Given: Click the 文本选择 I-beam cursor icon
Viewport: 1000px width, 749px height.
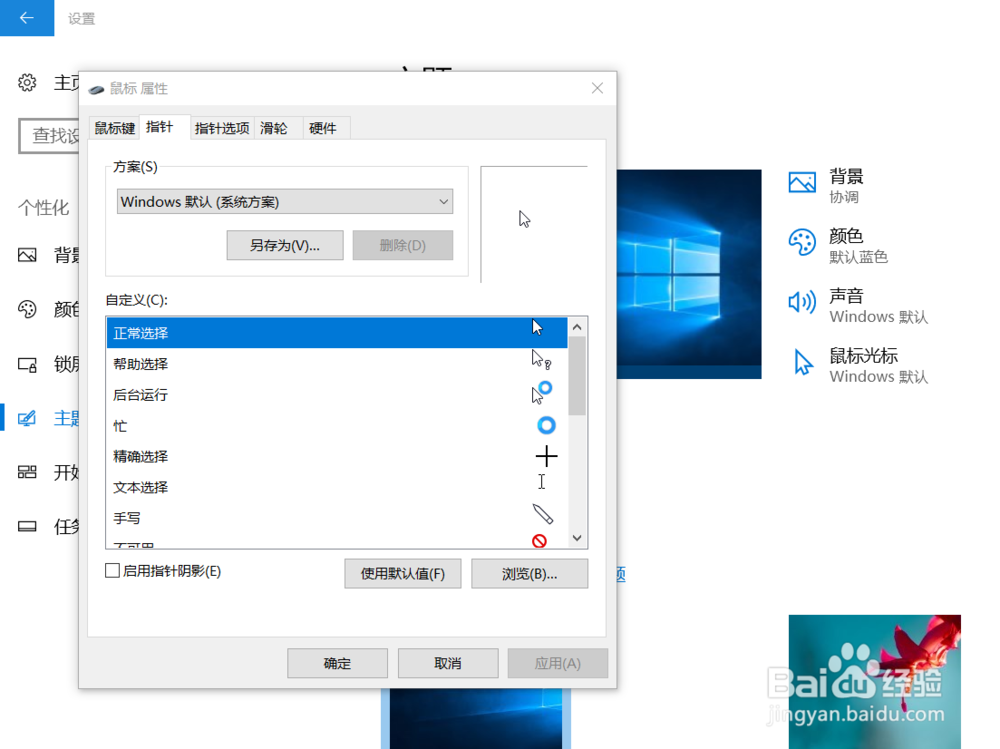Looking at the screenshot, I should click(x=541, y=482).
